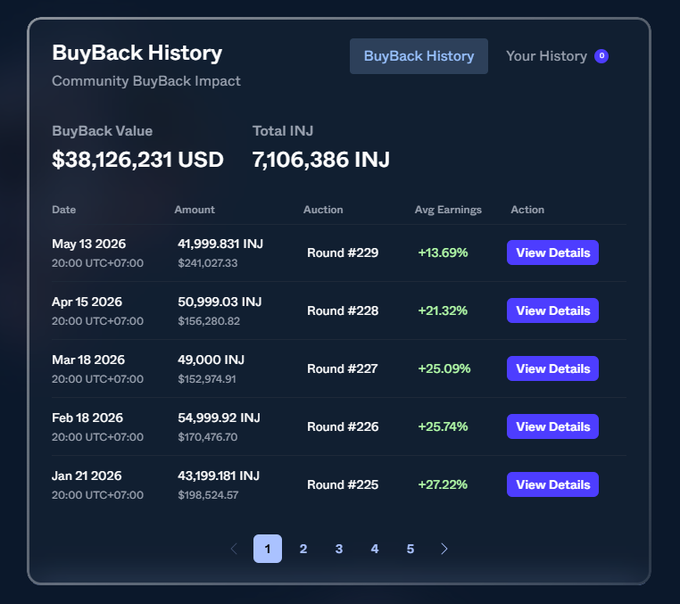Click the Community BuyBack Impact subtitle
The image size is (680, 604).
click(146, 81)
